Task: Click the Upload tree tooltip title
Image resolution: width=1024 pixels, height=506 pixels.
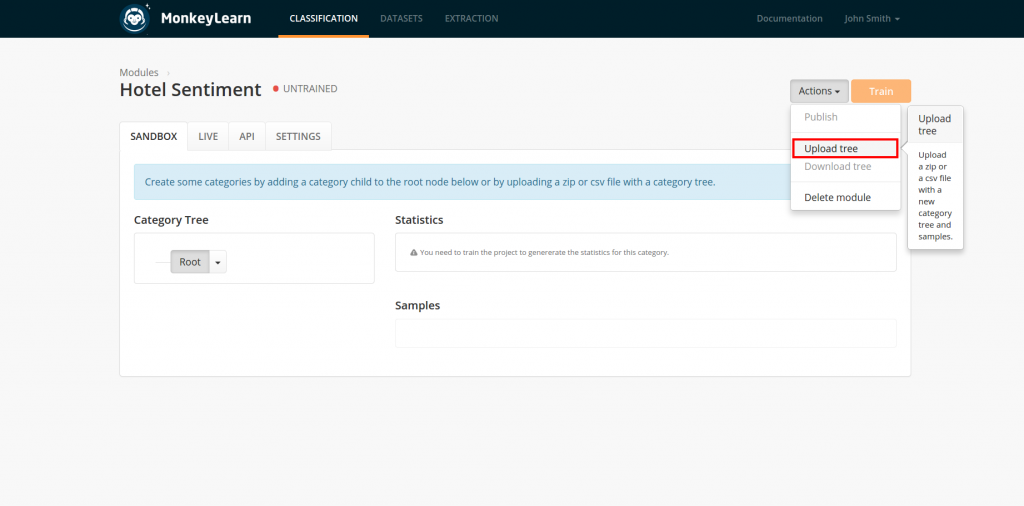Action: (x=935, y=125)
